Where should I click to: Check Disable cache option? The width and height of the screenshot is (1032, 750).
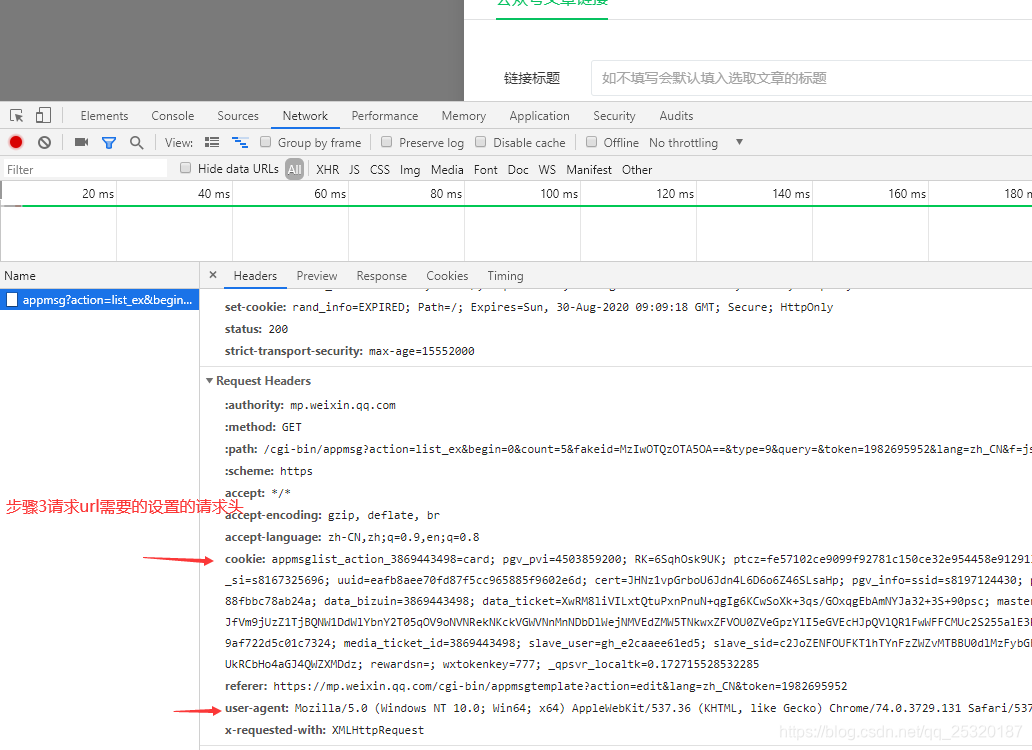[x=480, y=142]
